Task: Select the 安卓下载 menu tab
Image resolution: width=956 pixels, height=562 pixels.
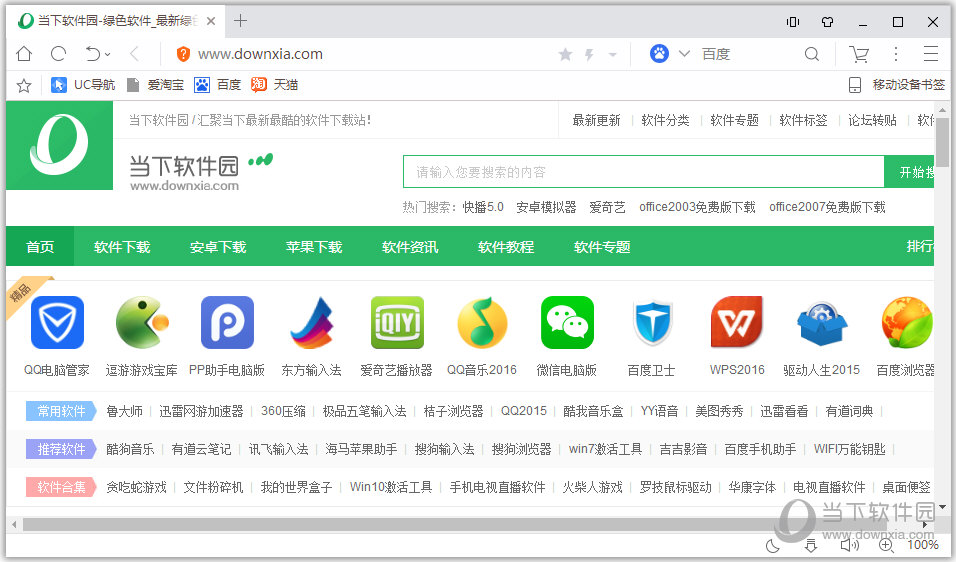Action: point(218,247)
